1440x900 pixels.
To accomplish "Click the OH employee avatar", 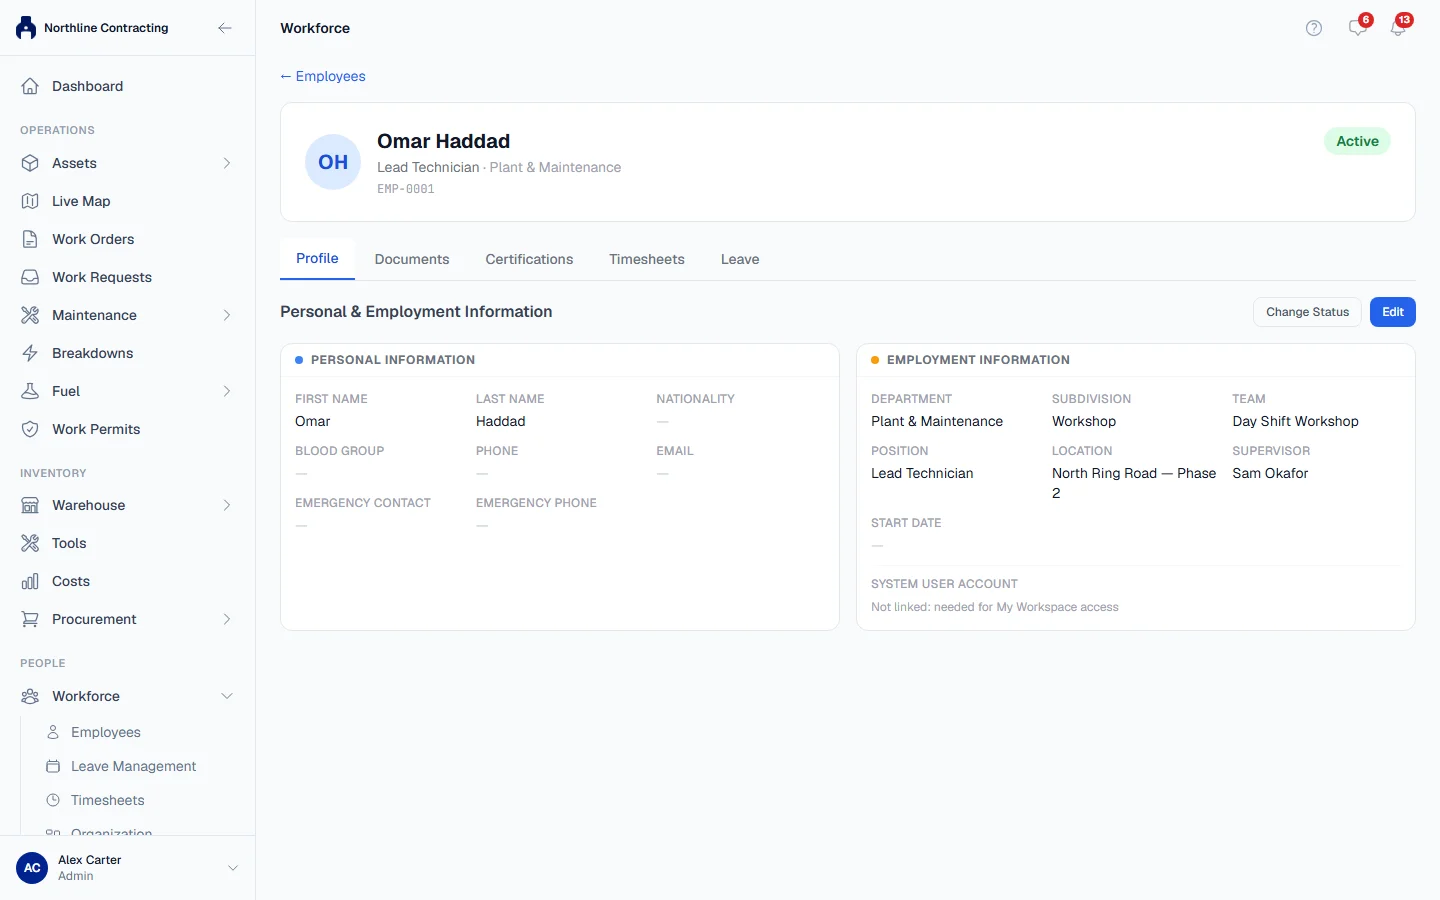I will pos(333,162).
